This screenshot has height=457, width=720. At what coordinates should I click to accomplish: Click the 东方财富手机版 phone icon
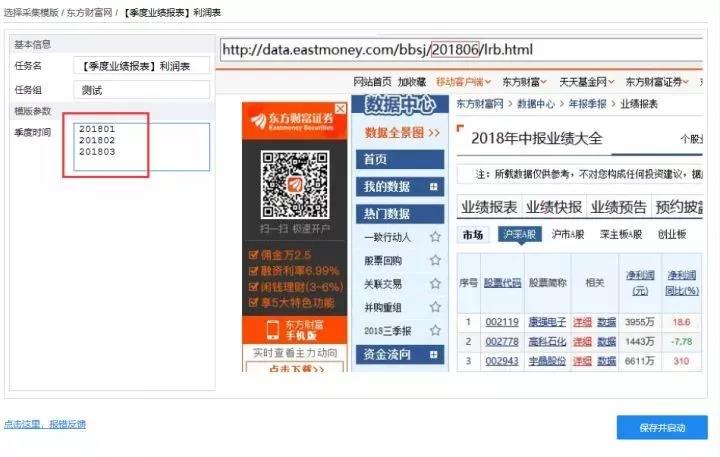pos(273,329)
